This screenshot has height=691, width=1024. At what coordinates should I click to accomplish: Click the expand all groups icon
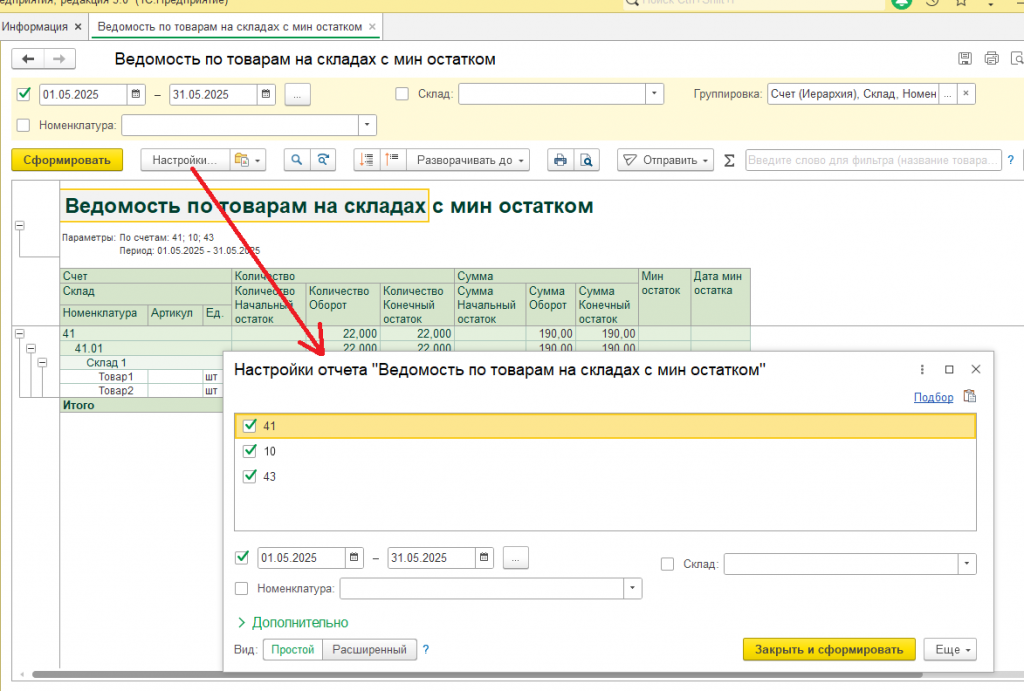coord(392,160)
